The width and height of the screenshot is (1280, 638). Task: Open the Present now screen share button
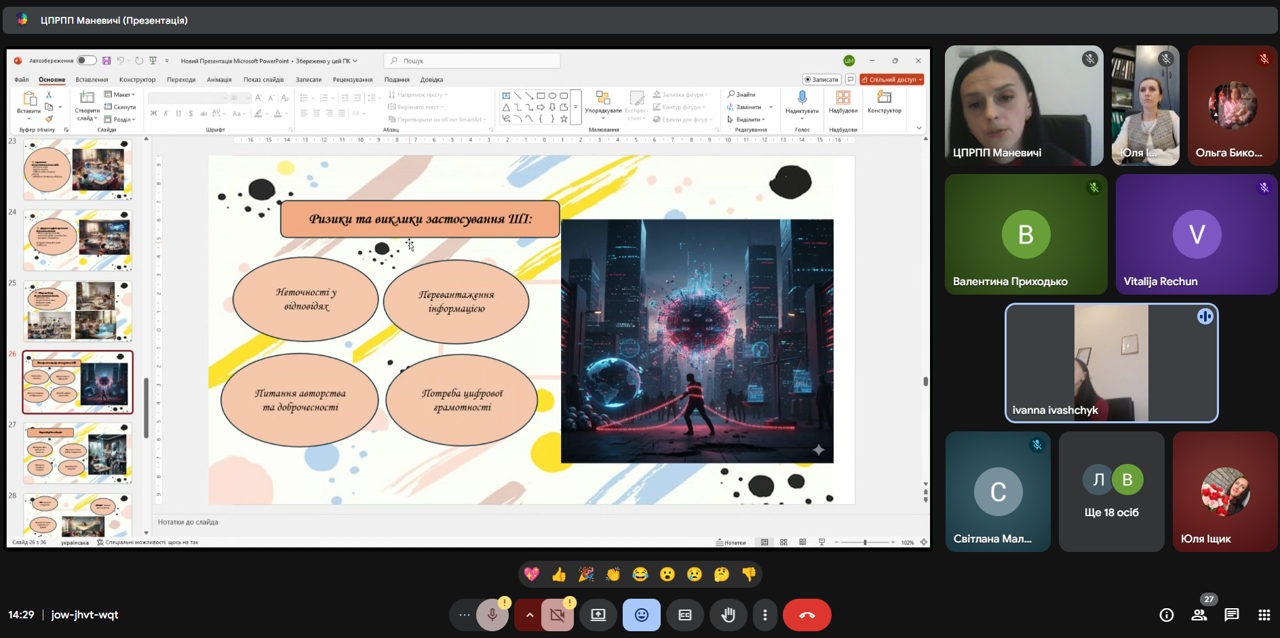coord(598,615)
